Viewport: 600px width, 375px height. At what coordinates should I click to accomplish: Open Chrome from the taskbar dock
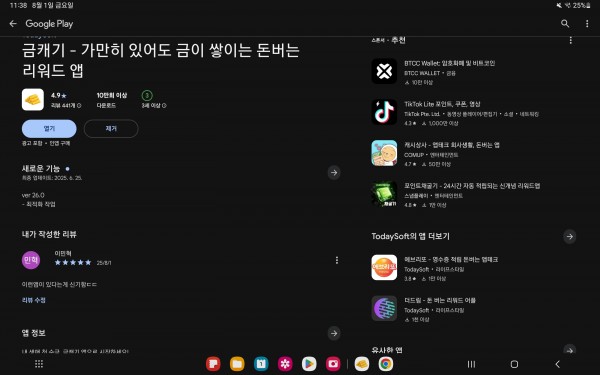coord(386,364)
